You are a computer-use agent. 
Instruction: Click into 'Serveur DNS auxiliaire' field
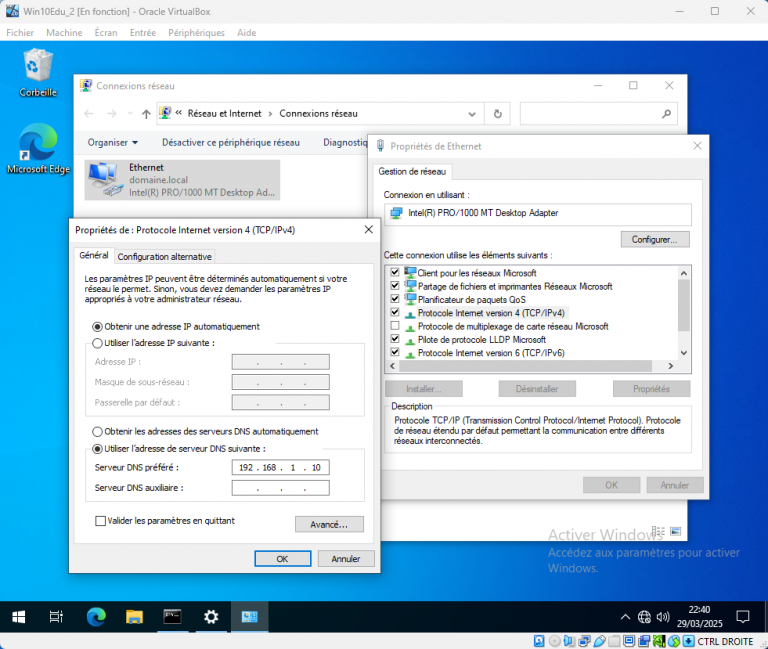point(280,488)
